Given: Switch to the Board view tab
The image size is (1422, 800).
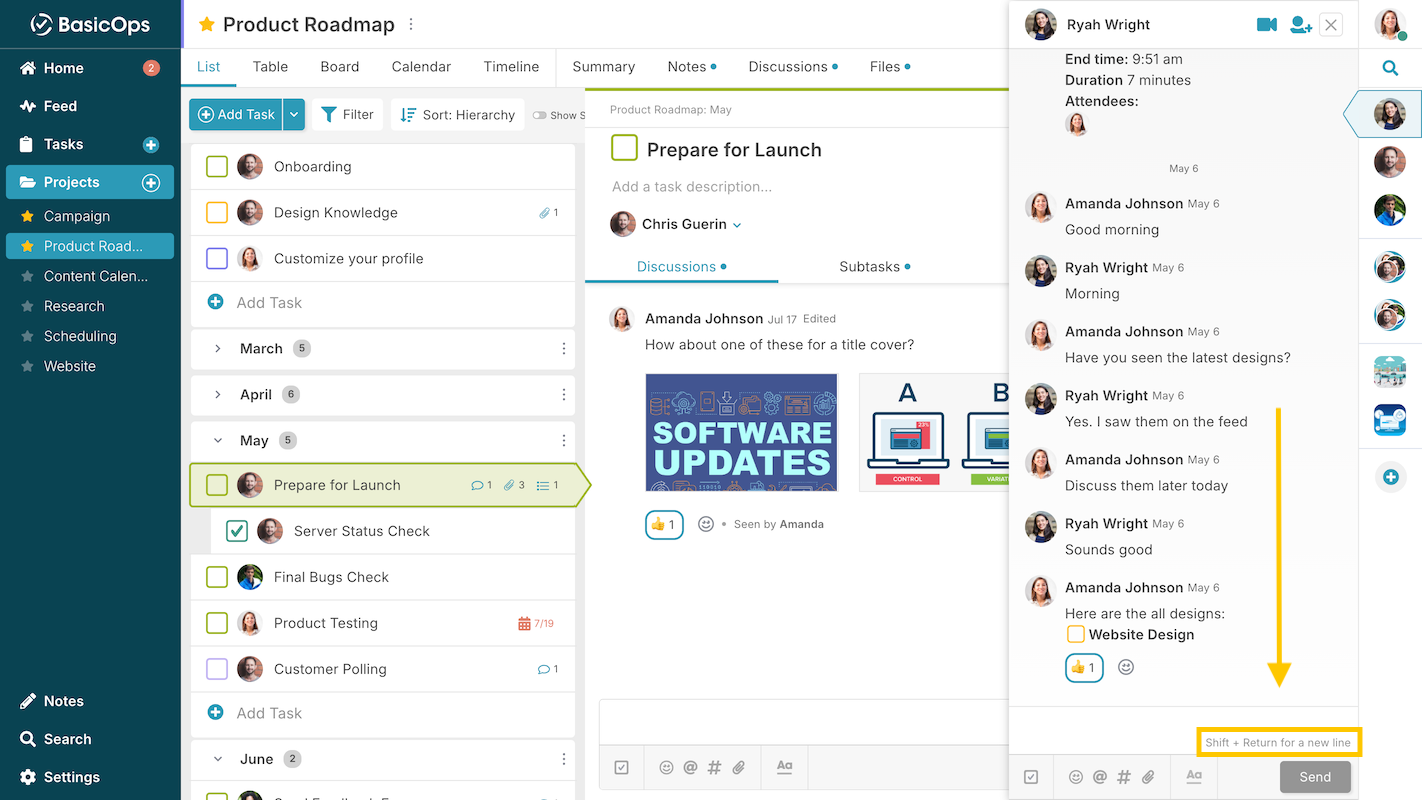Looking at the screenshot, I should pos(340,67).
